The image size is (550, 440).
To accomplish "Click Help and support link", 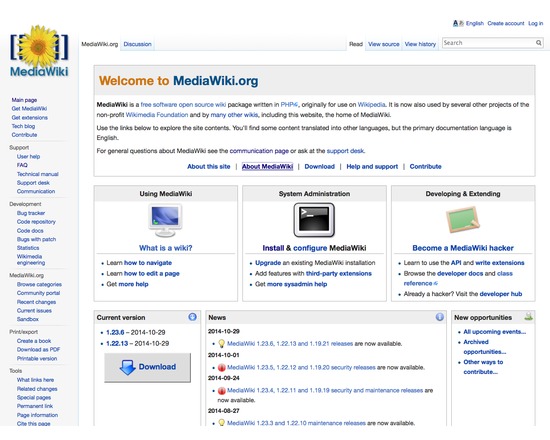I will coord(372,167).
